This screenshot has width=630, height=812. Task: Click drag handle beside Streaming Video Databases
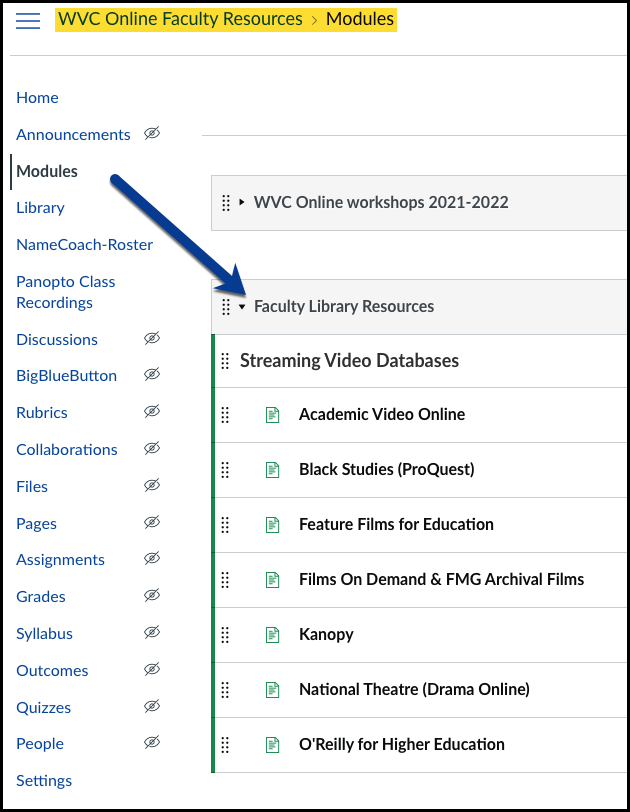pos(225,361)
